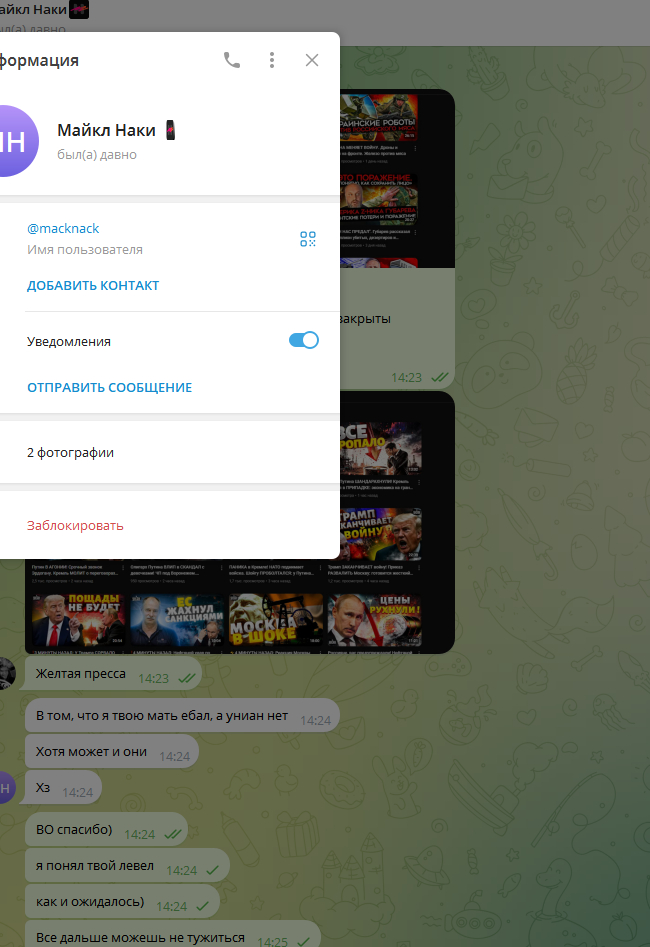650x947 pixels.
Task: Click the purple profile avatar in info panel
Action: click(x=14, y=141)
